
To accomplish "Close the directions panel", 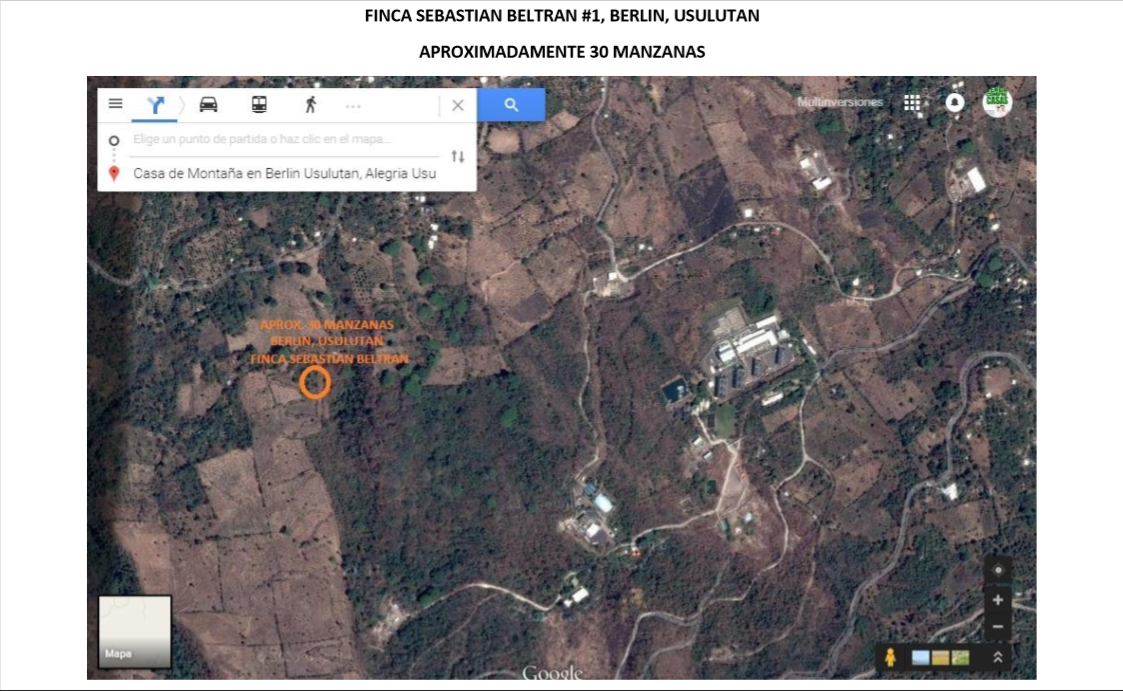I will (x=458, y=105).
